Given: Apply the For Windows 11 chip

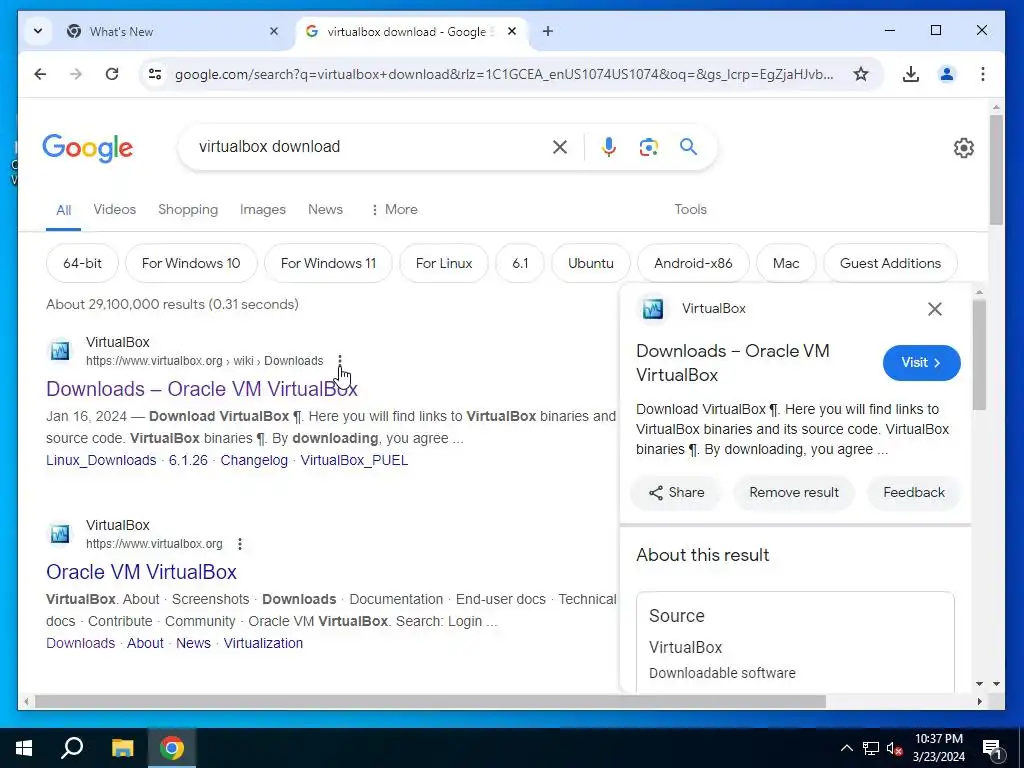Looking at the screenshot, I should coord(328,263).
